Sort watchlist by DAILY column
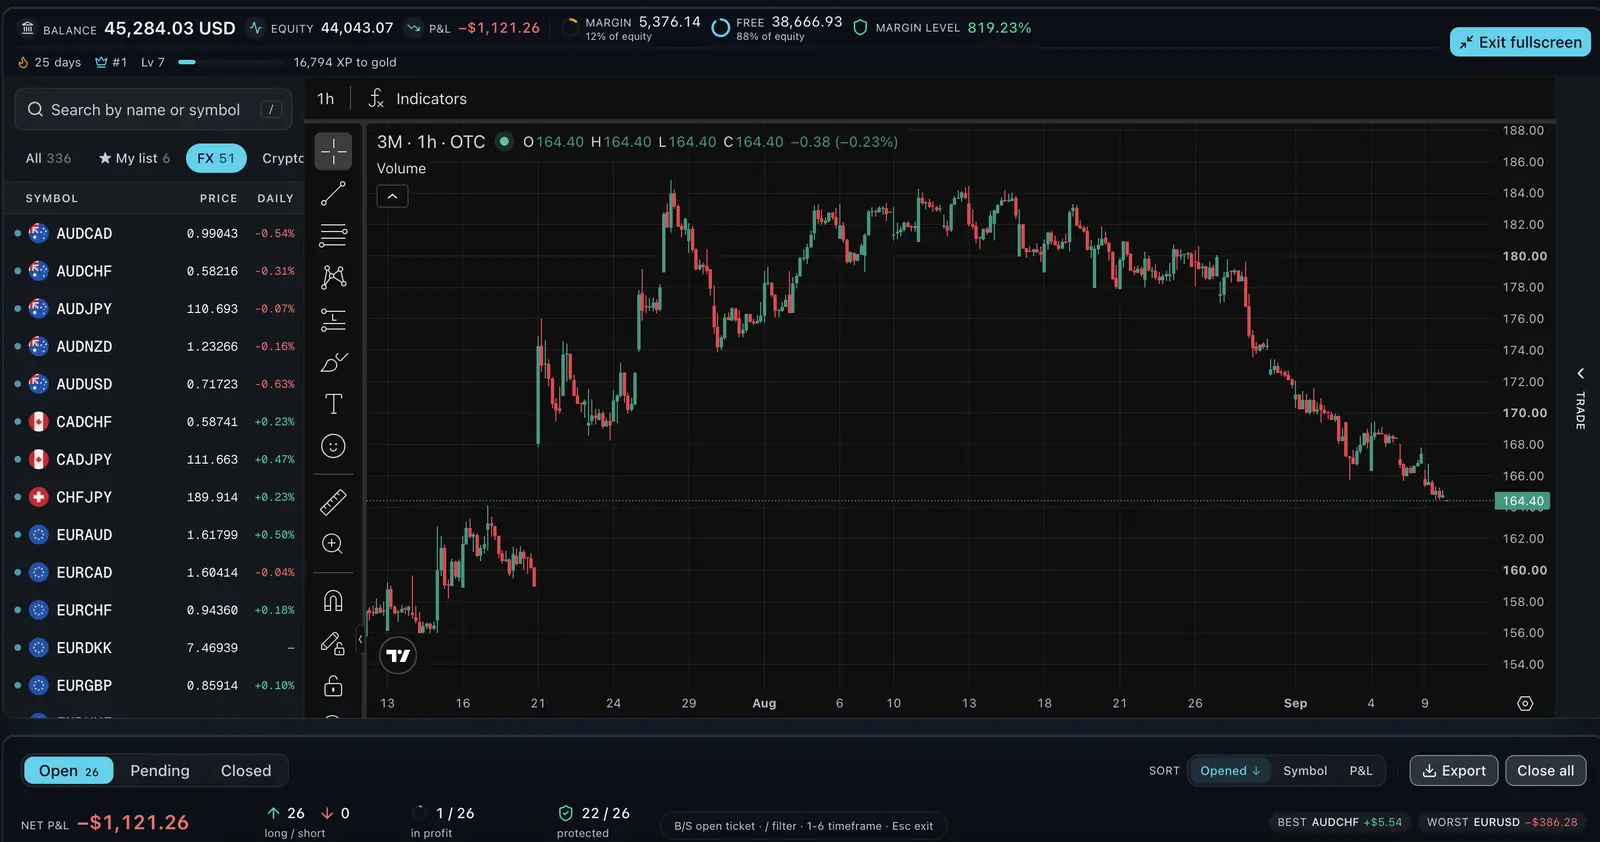This screenshot has height=842, width=1600. (275, 198)
